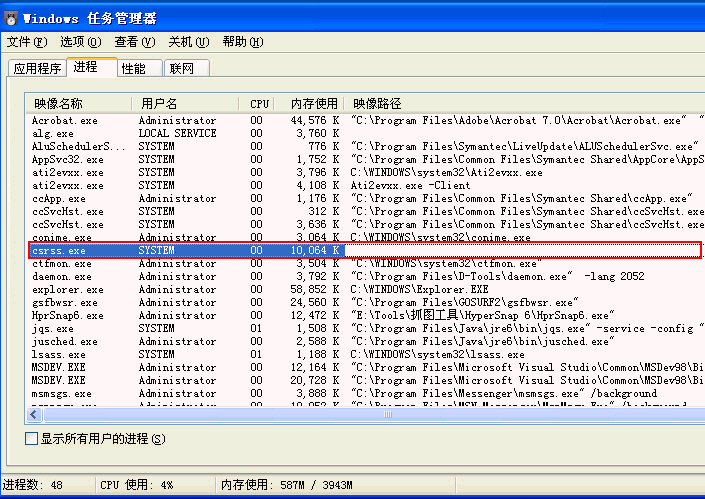The height and width of the screenshot is (499, 705).
Task: Click CPU 使用: 4% in status bar
Action: [137, 485]
